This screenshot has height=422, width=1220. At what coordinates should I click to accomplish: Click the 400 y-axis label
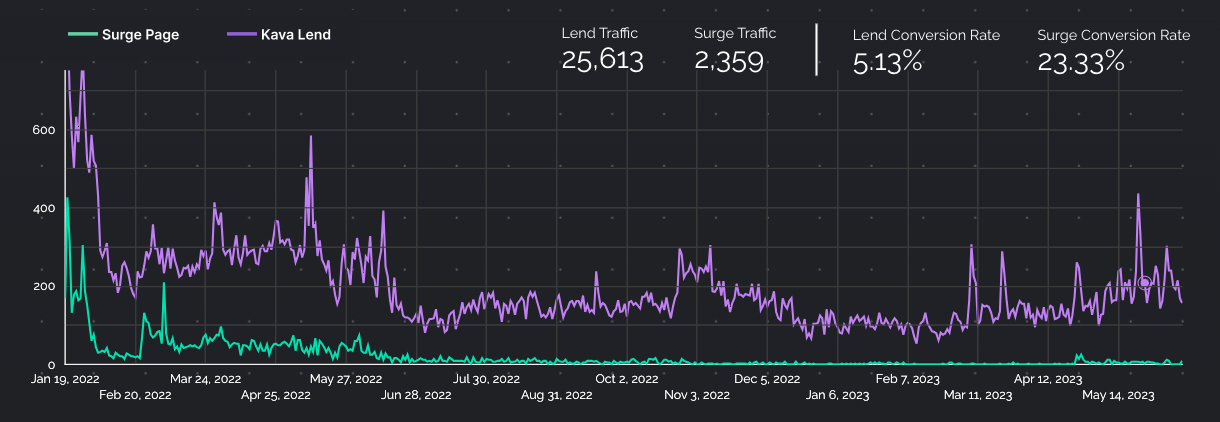pos(40,209)
